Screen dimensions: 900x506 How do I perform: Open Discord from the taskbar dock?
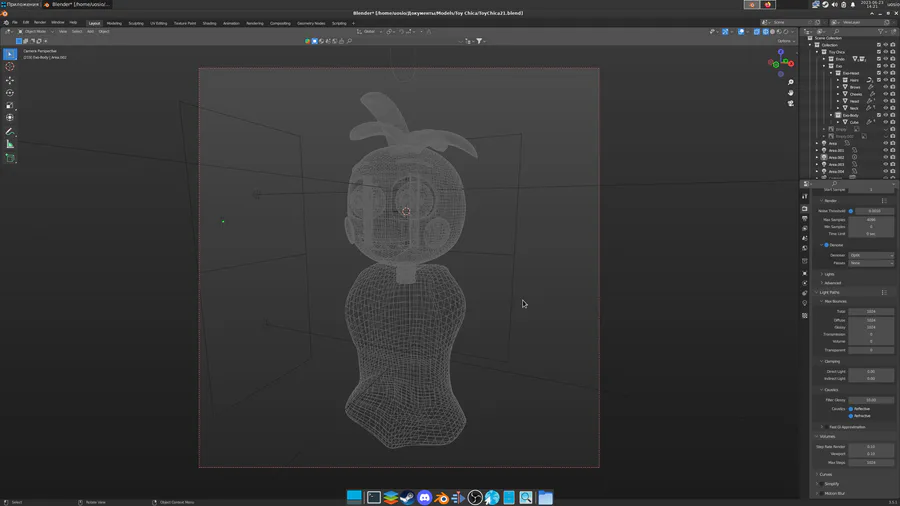point(424,497)
